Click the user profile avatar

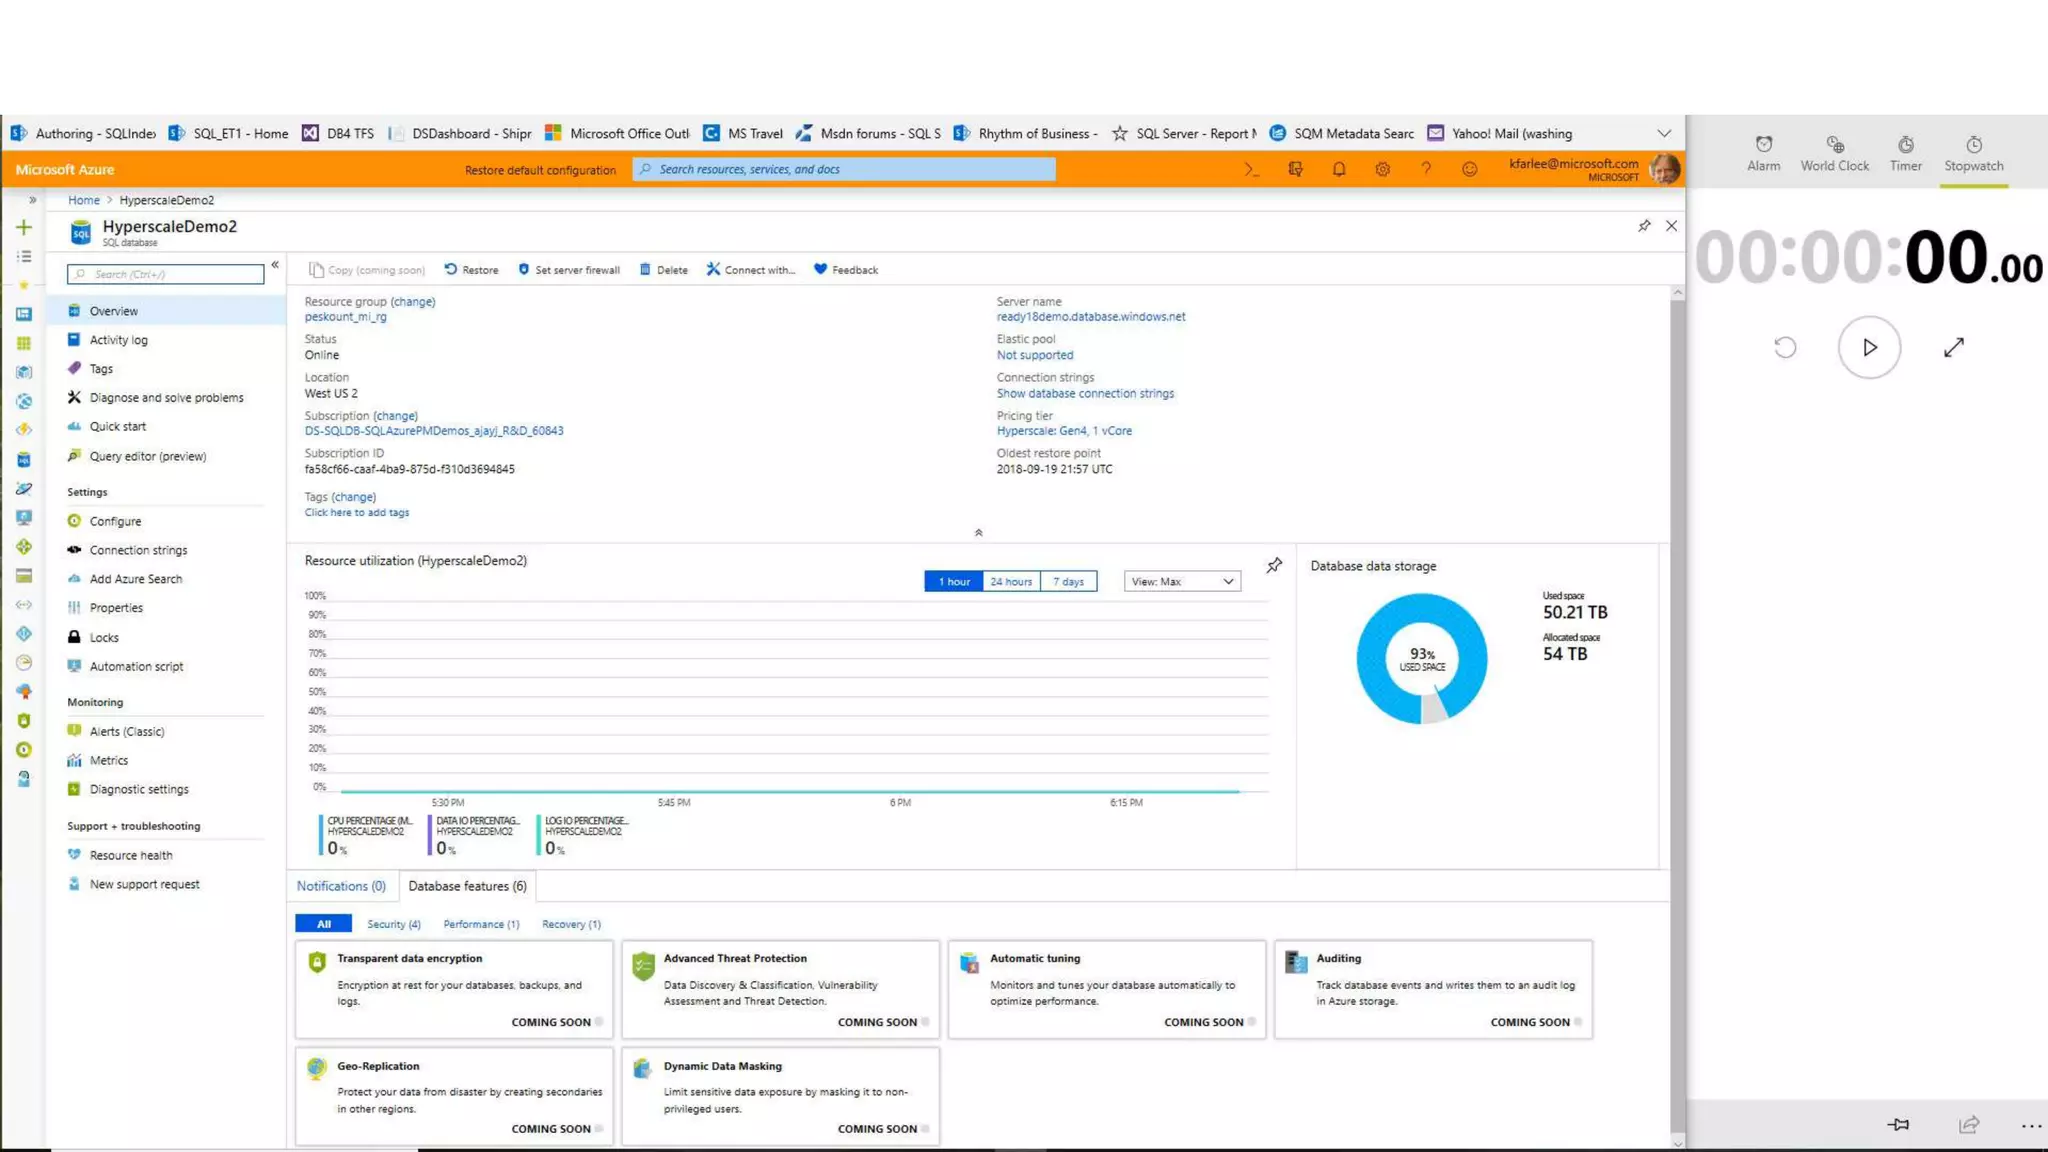1665,169
